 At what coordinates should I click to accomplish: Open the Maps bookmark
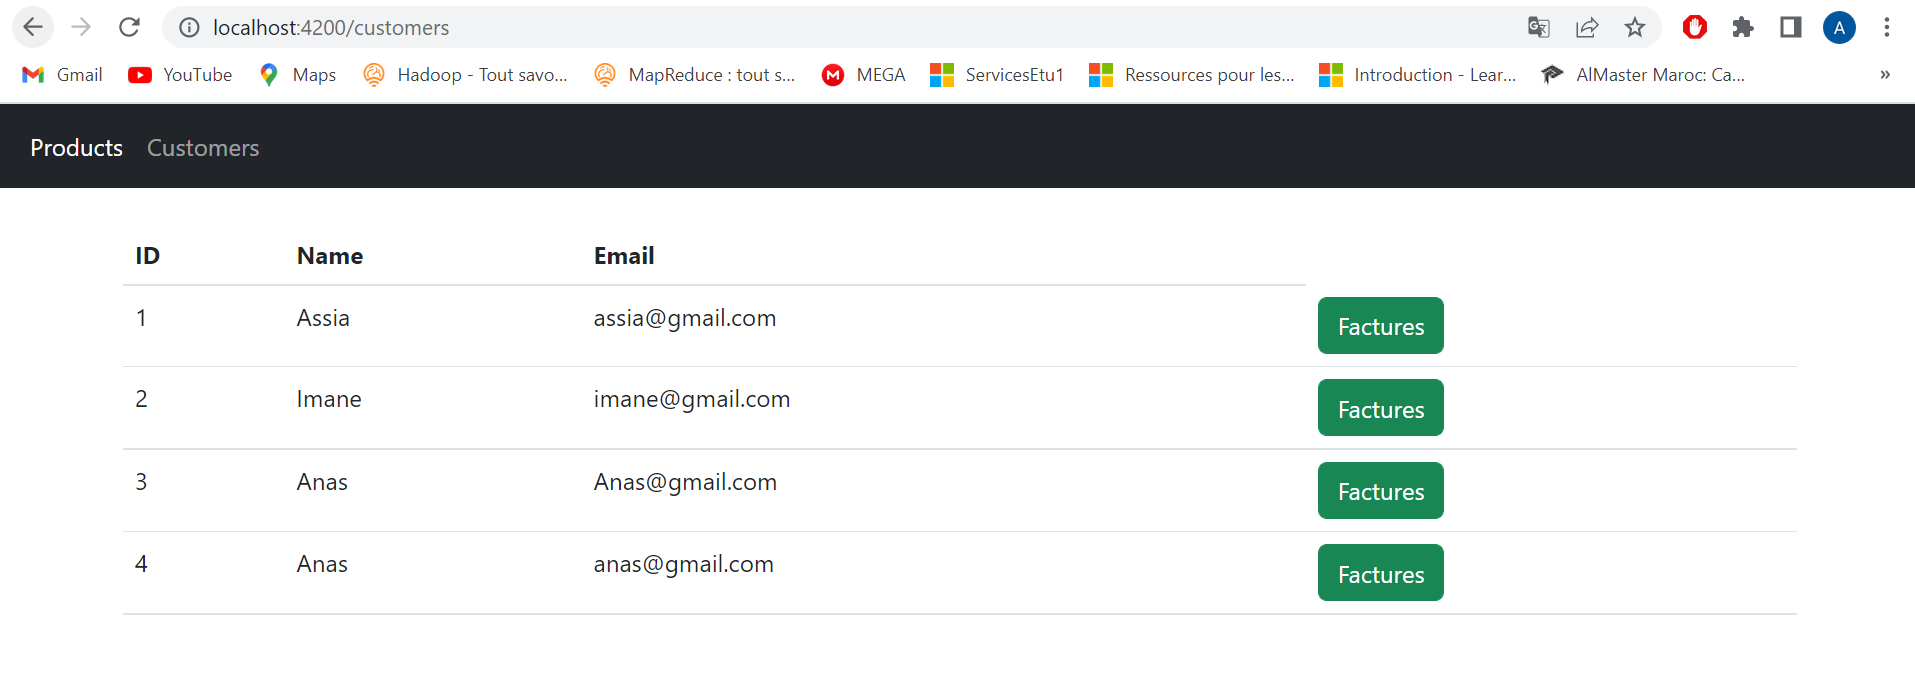coord(297,74)
